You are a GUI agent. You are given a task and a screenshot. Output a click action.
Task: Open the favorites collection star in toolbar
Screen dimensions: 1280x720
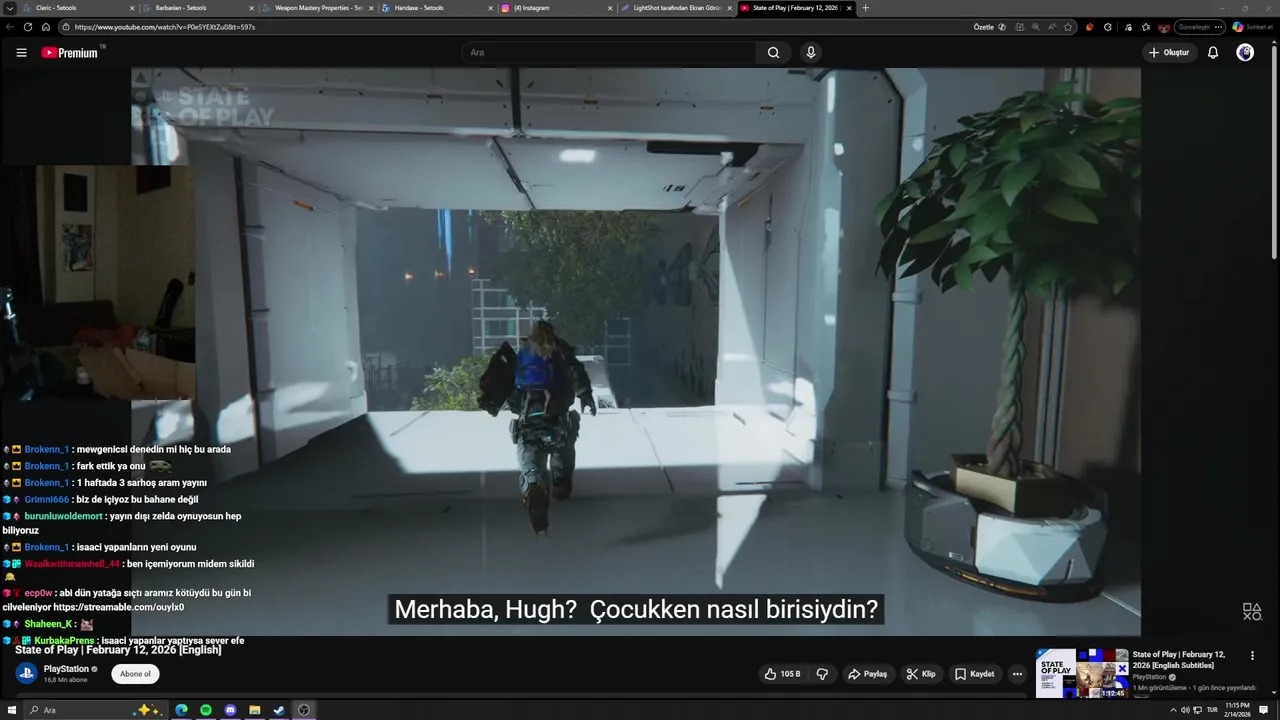point(1146,27)
